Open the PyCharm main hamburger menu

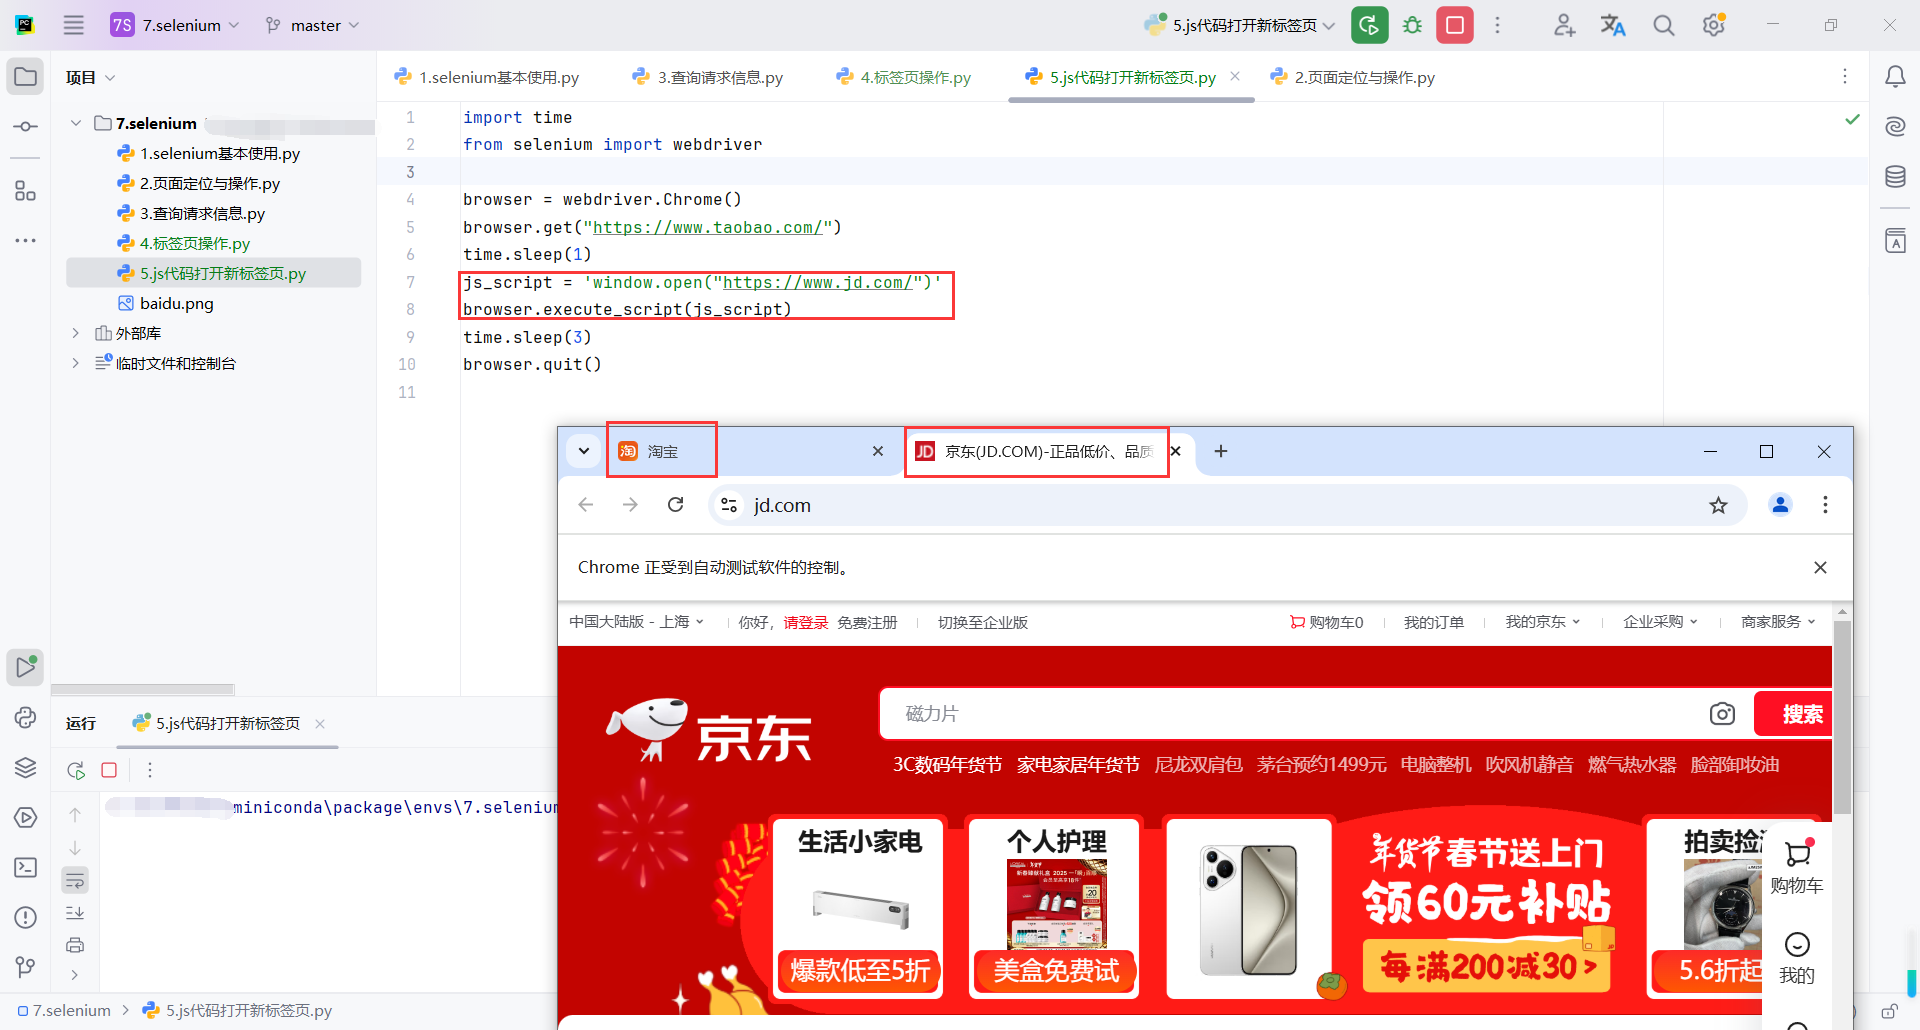tap(74, 25)
